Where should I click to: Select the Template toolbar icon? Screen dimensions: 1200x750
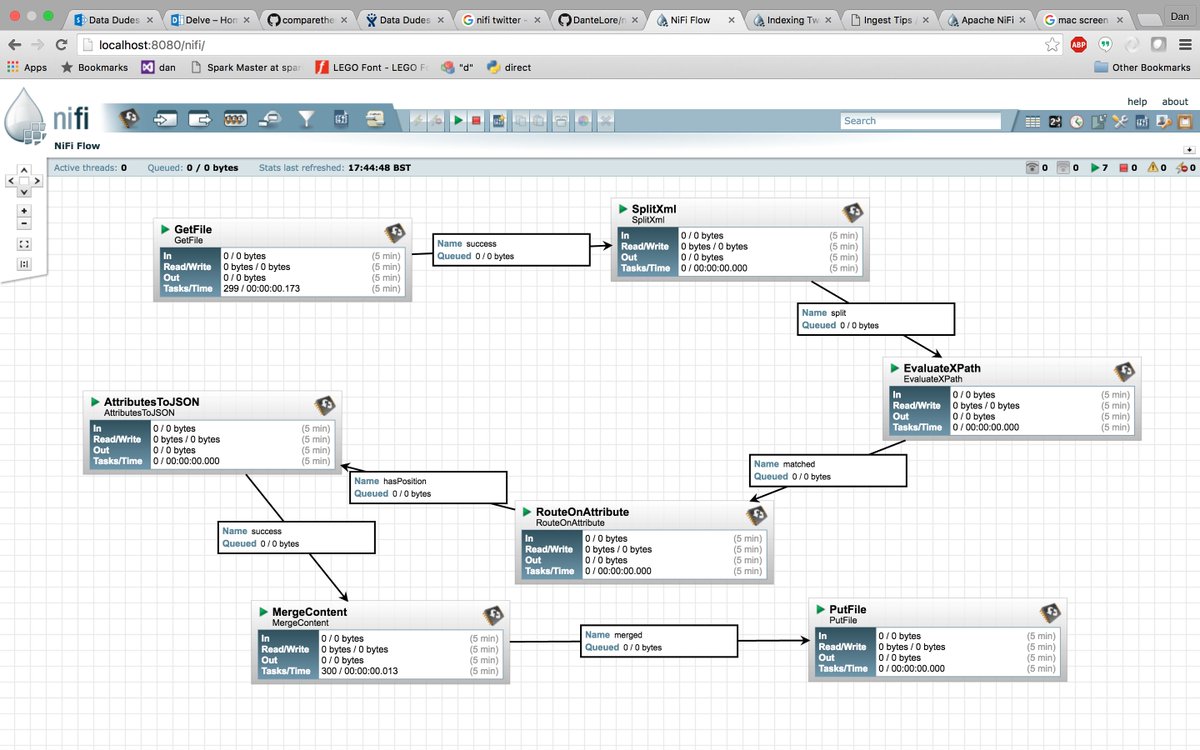[340, 119]
